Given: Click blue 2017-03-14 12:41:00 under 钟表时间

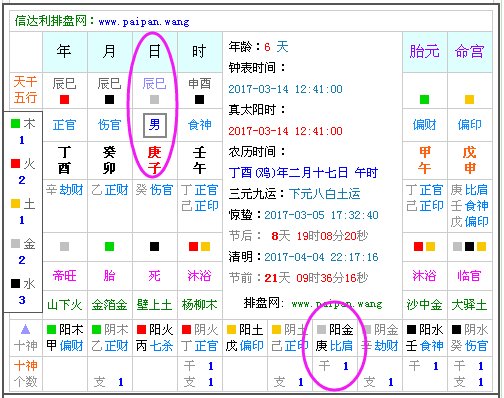Looking at the screenshot, I should (x=285, y=89).
